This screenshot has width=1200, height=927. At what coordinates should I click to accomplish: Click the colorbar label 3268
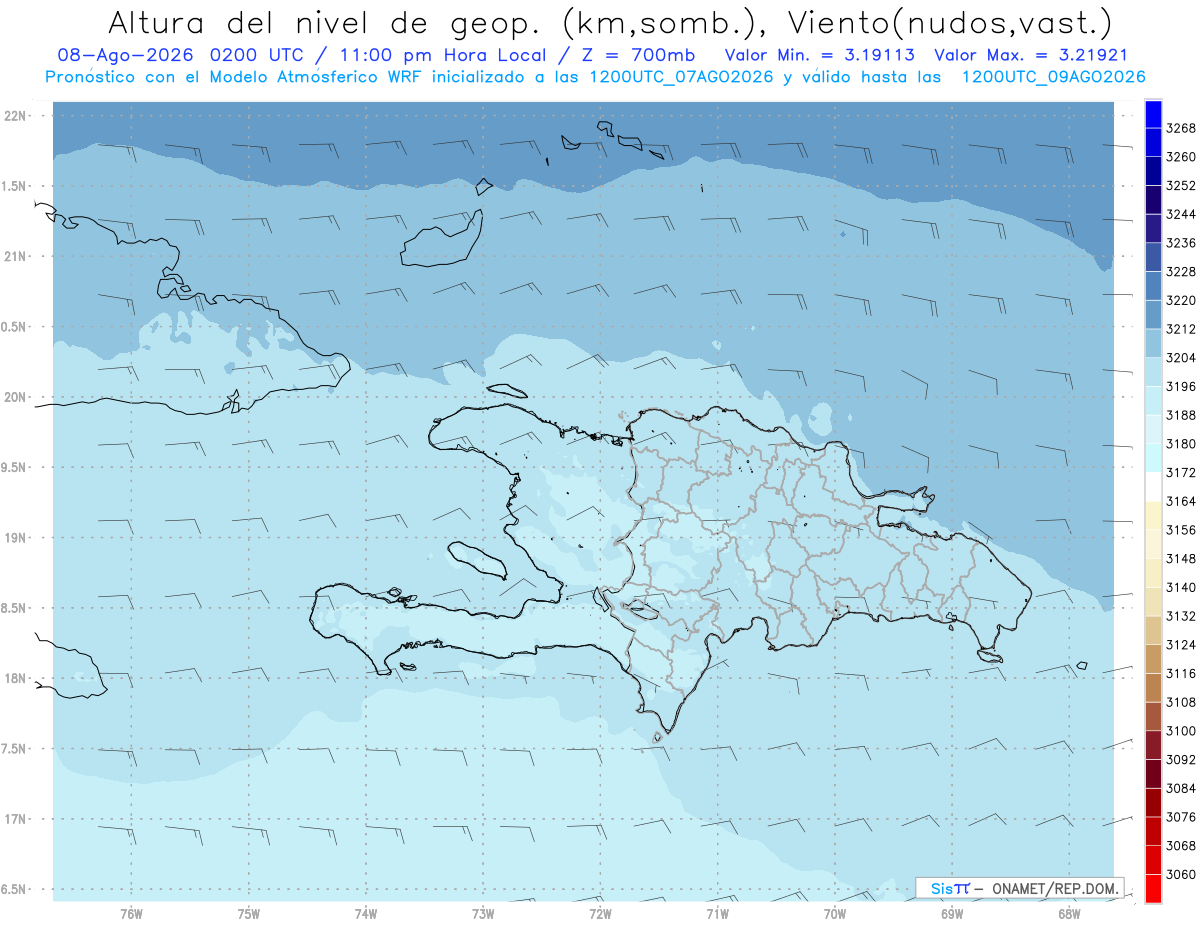(x=1180, y=128)
